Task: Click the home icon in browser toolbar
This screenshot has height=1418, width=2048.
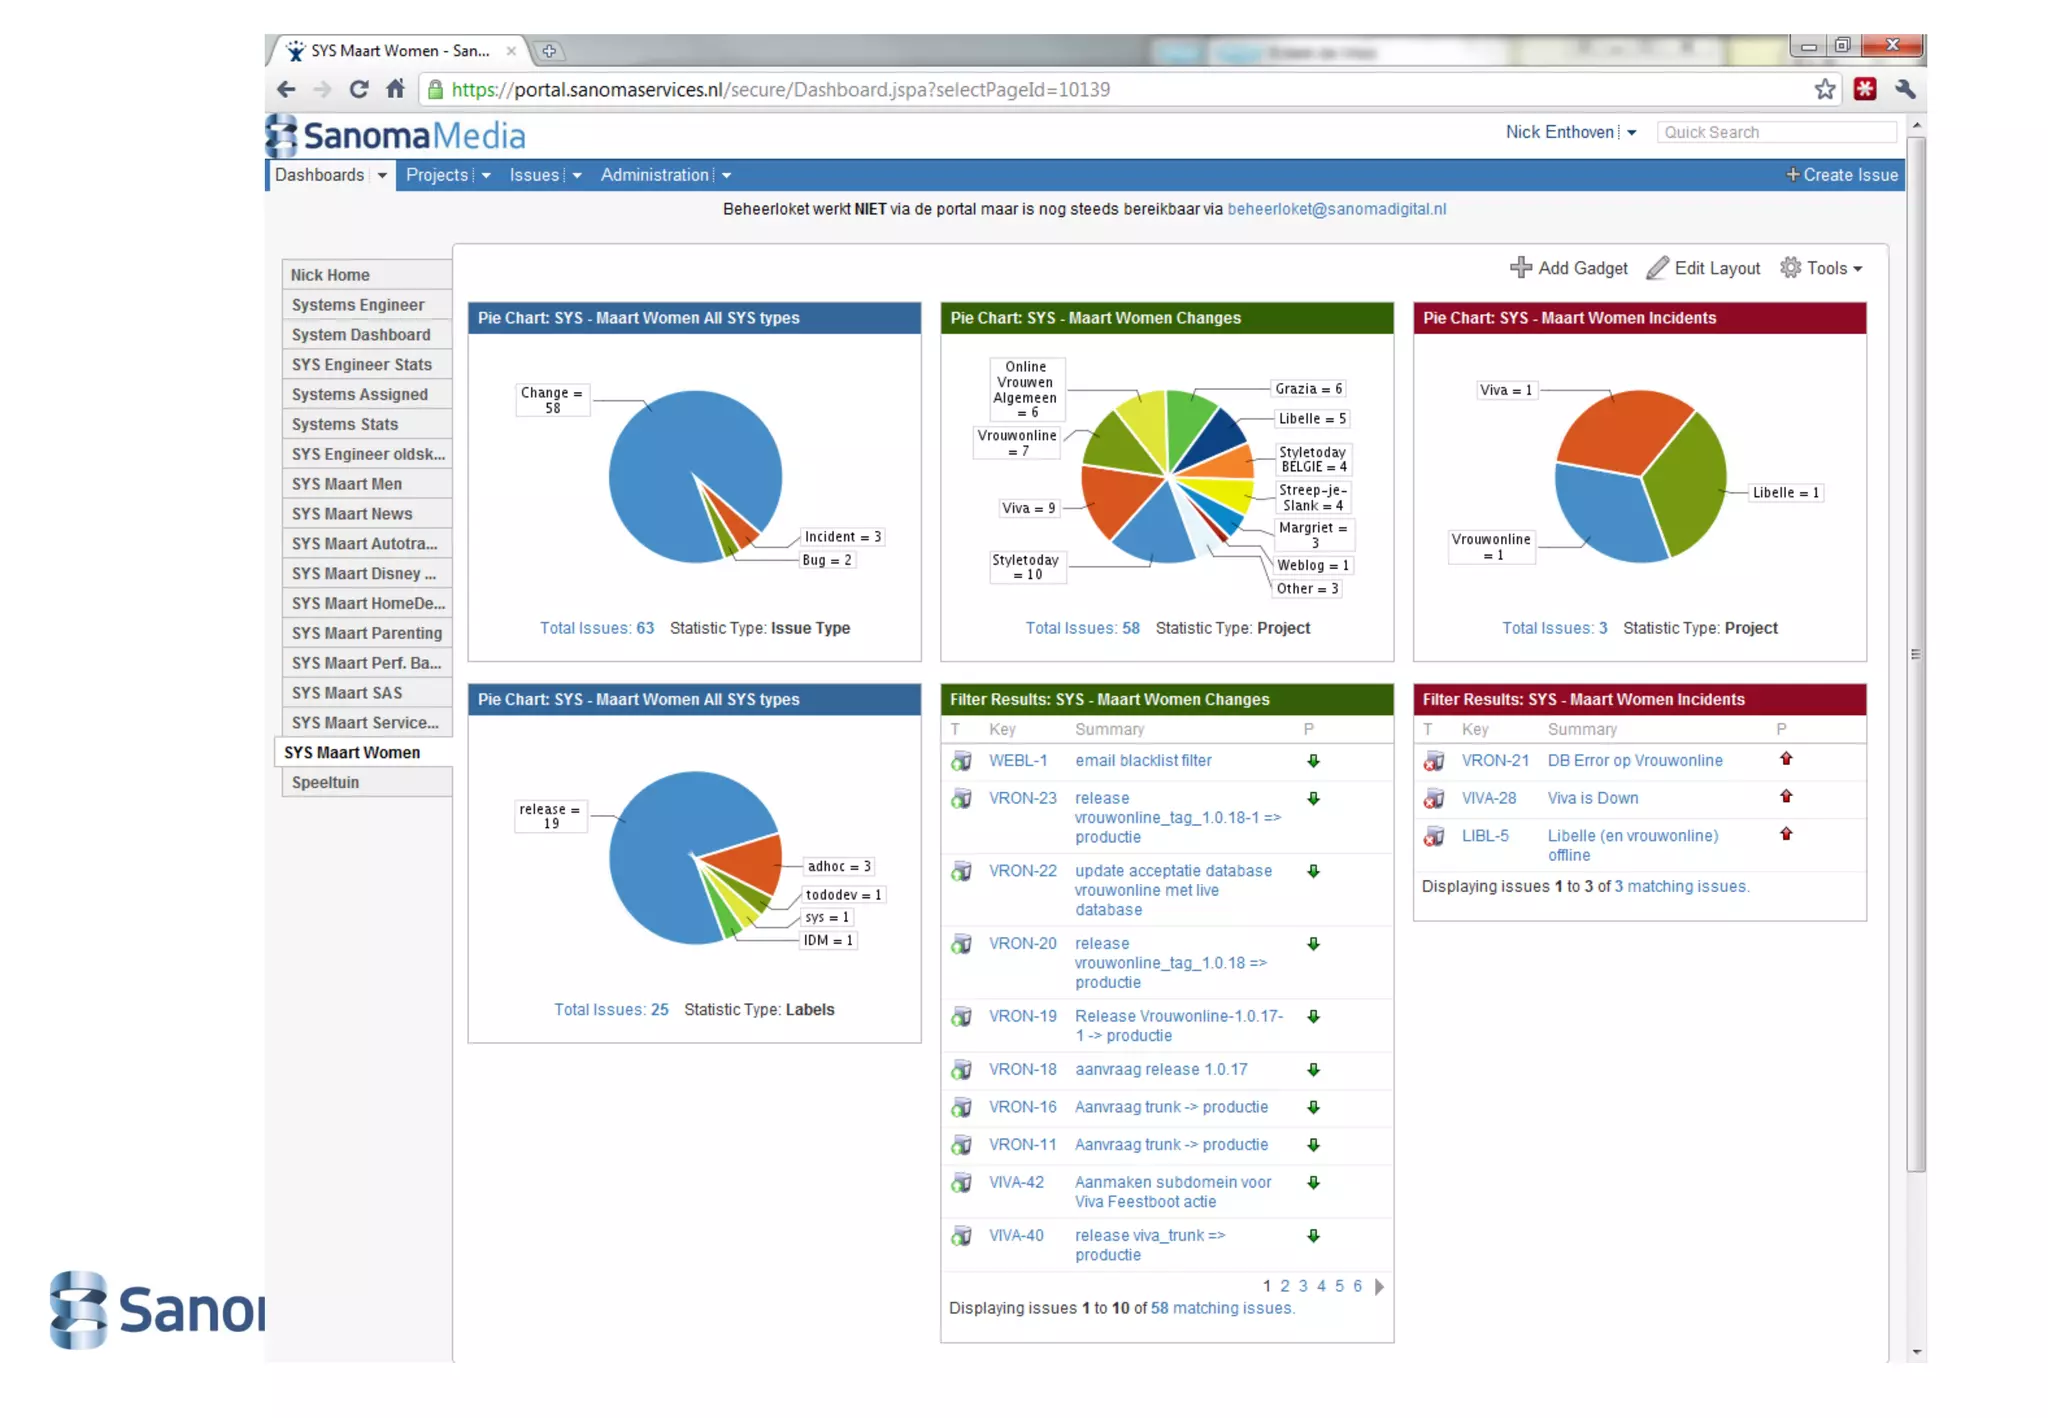Action: click(396, 89)
